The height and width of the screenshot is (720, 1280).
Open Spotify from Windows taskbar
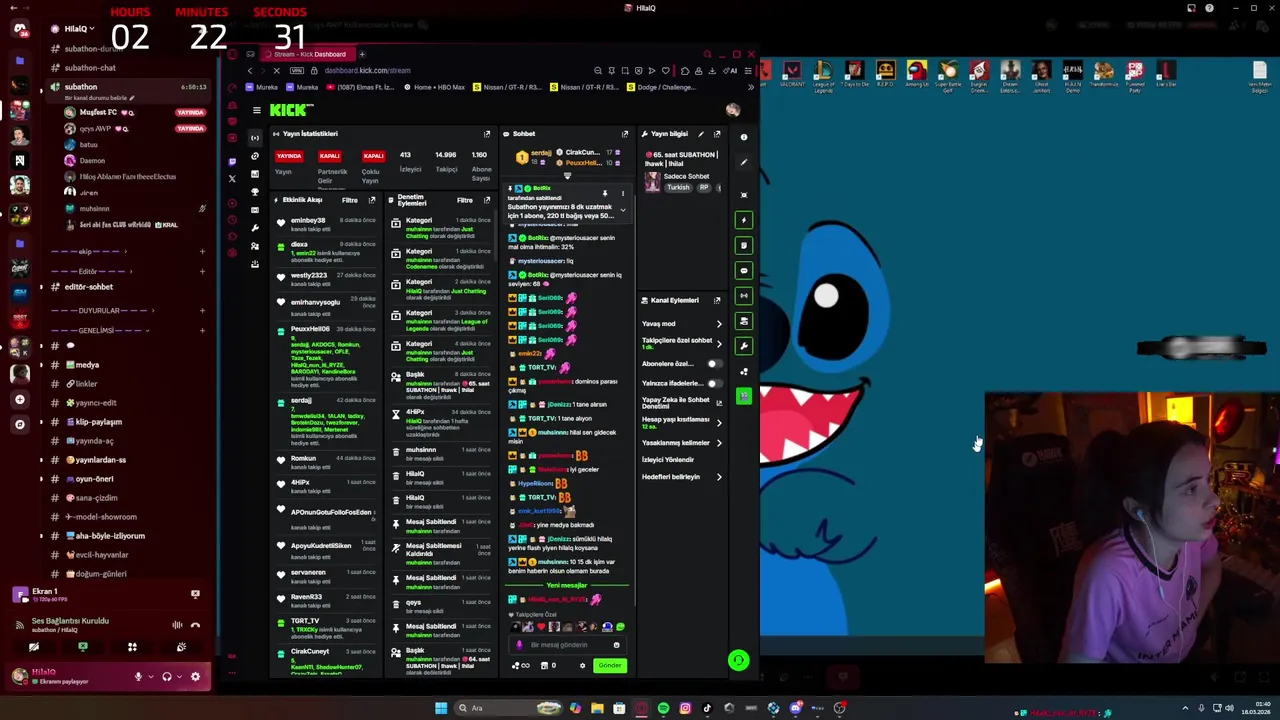click(x=663, y=708)
